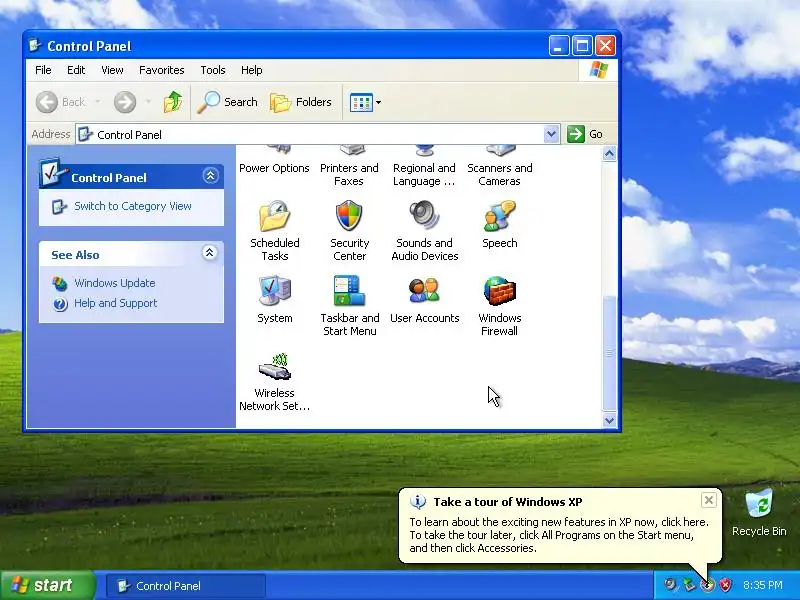Viewport: 800px width, 600px height.
Task: Click the Go button
Action: (585, 134)
